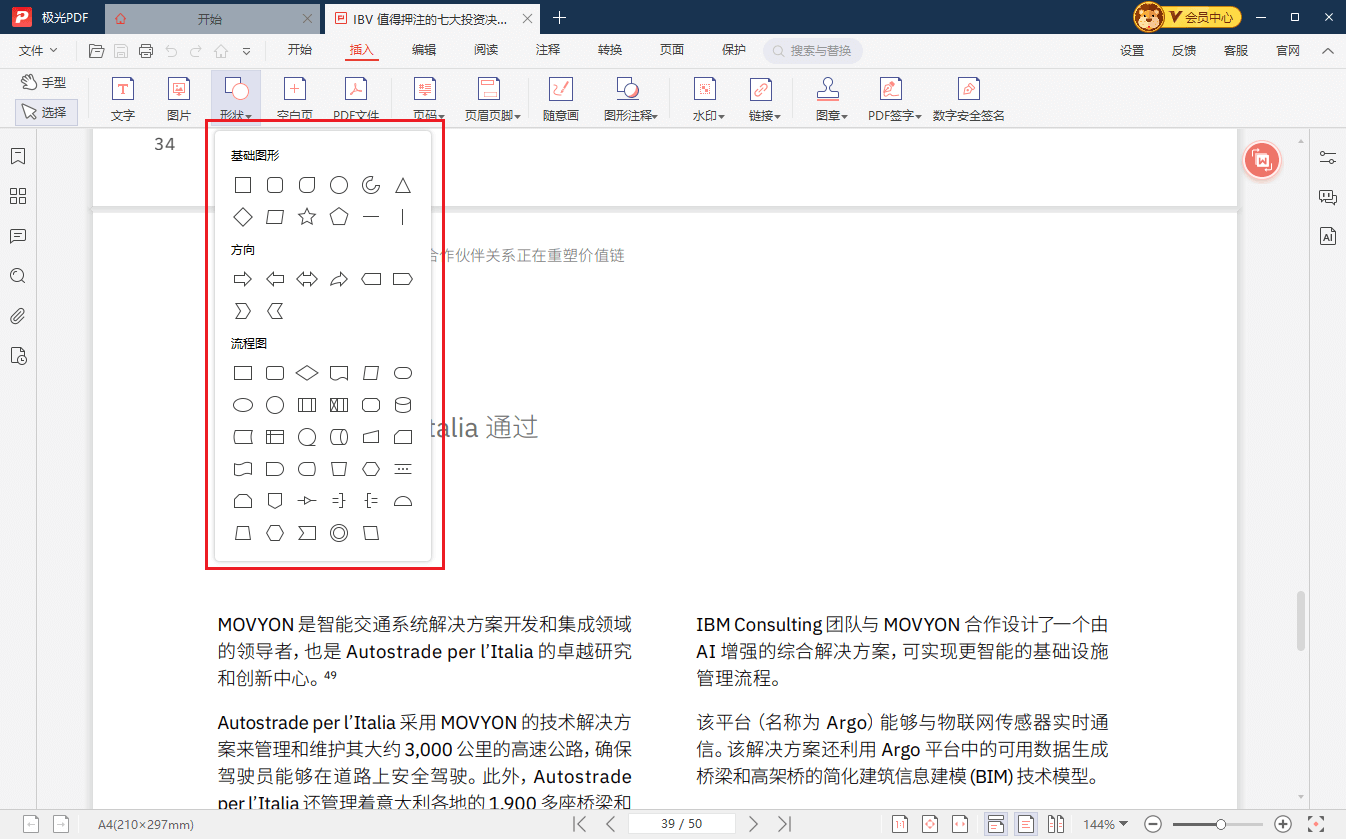Image resolution: width=1346 pixels, height=839 pixels.
Task: Open the attachments paperclip panel
Action: [17, 316]
